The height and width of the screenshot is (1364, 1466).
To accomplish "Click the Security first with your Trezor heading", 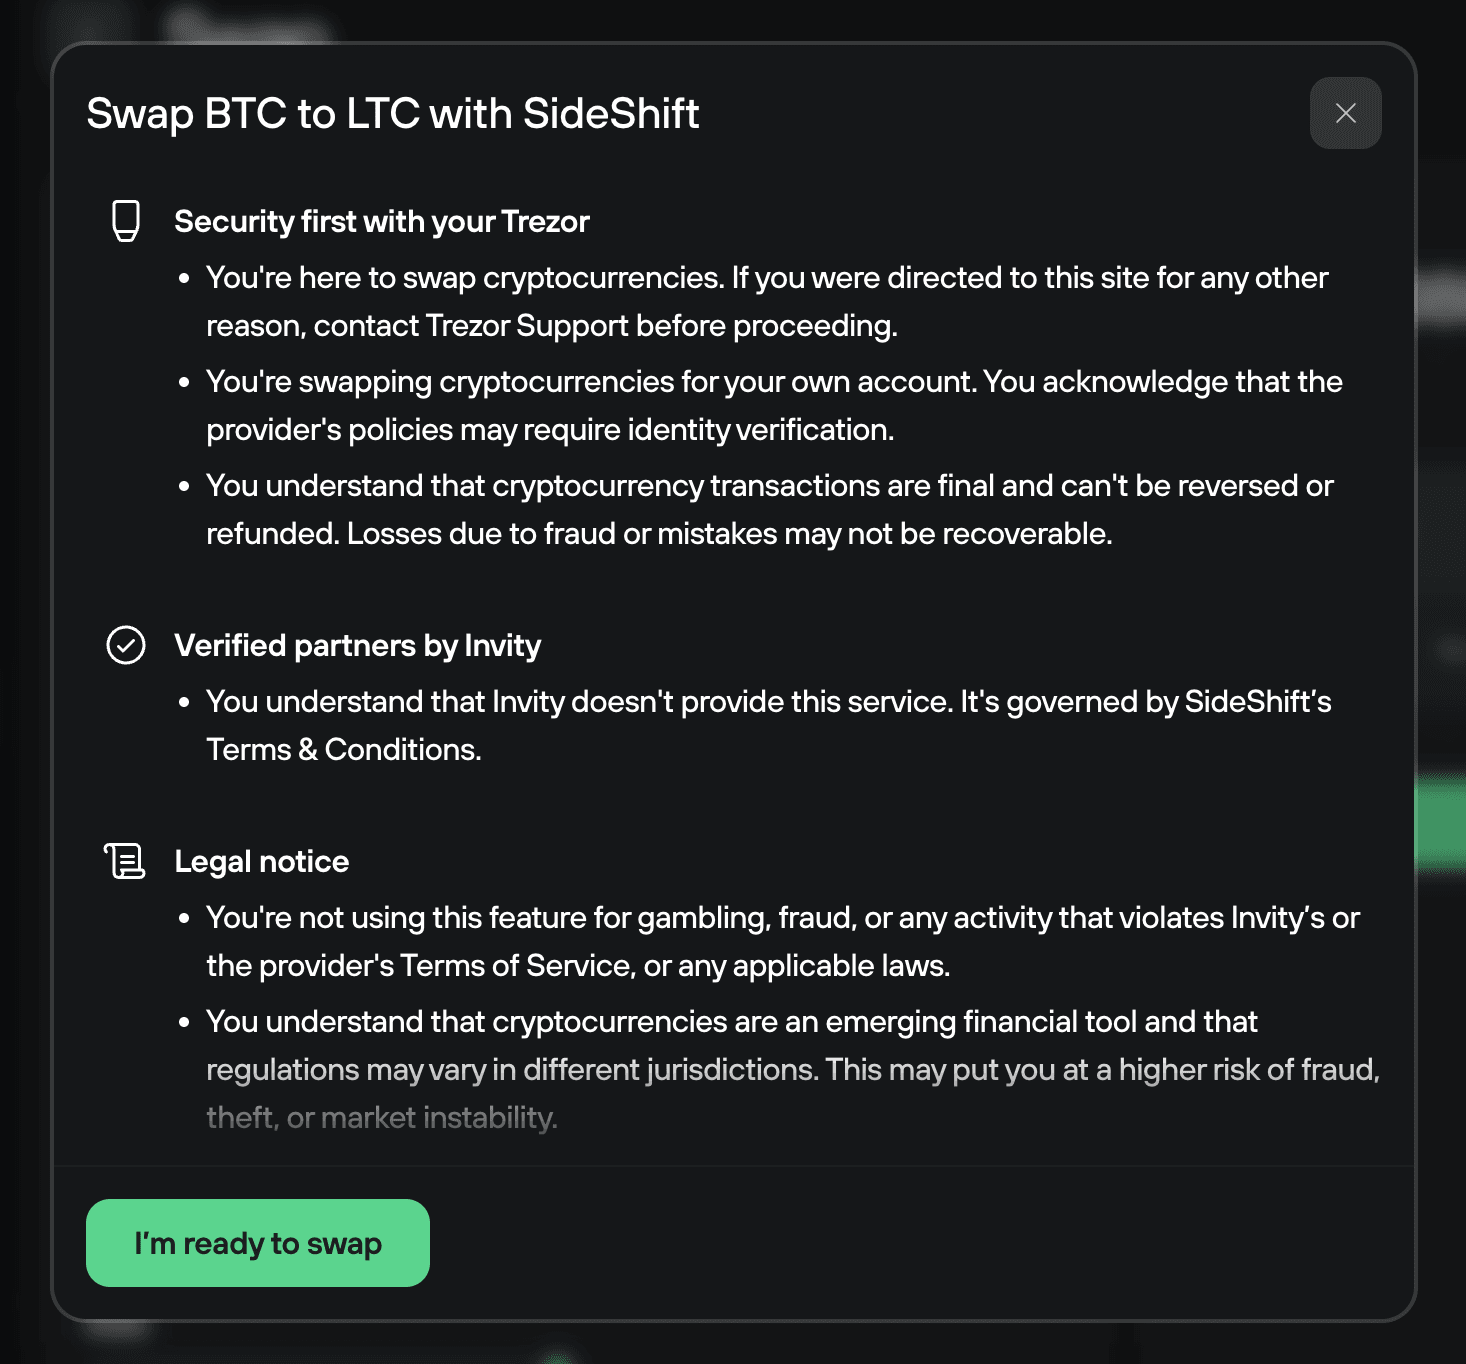I will click(383, 221).
